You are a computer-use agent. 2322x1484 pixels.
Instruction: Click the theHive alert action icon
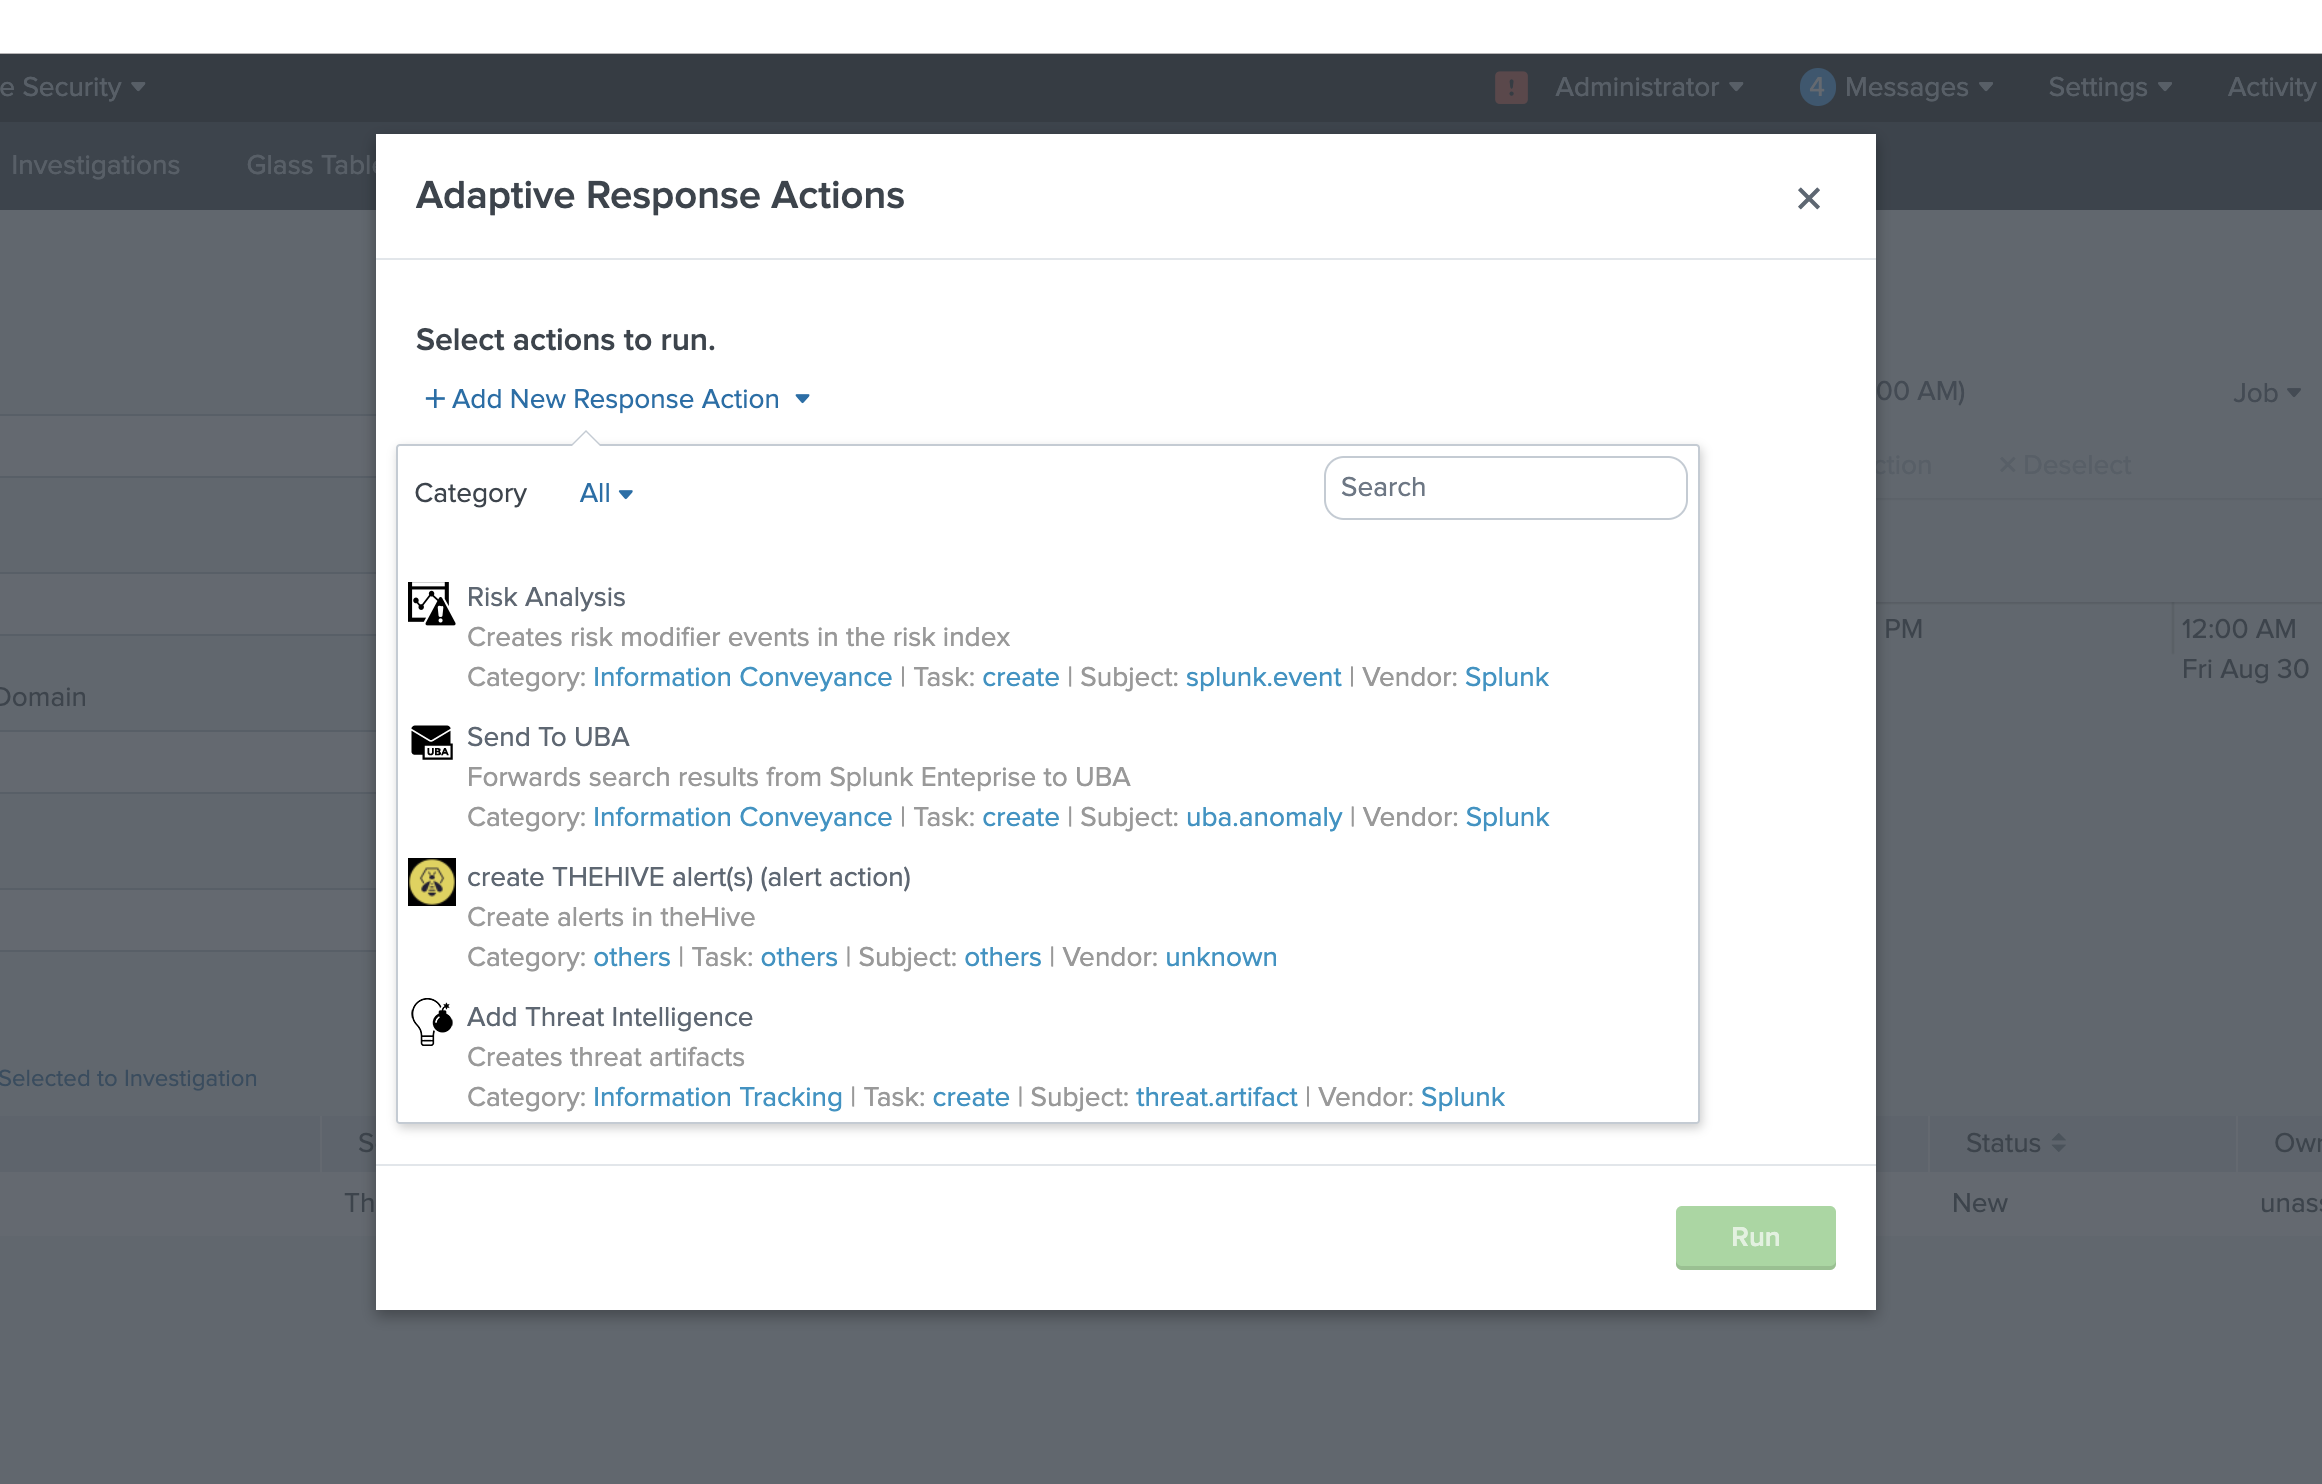431,882
